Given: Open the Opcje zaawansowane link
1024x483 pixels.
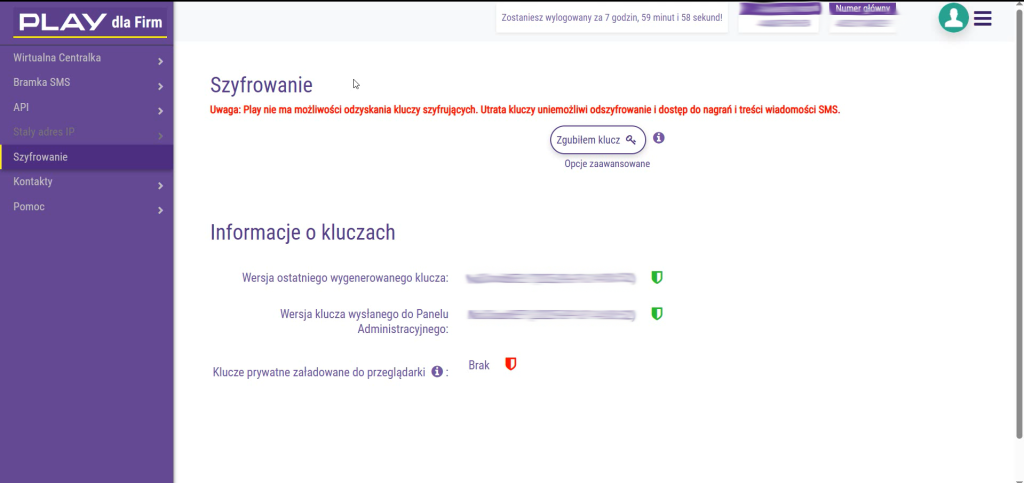Looking at the screenshot, I should (x=607, y=164).
